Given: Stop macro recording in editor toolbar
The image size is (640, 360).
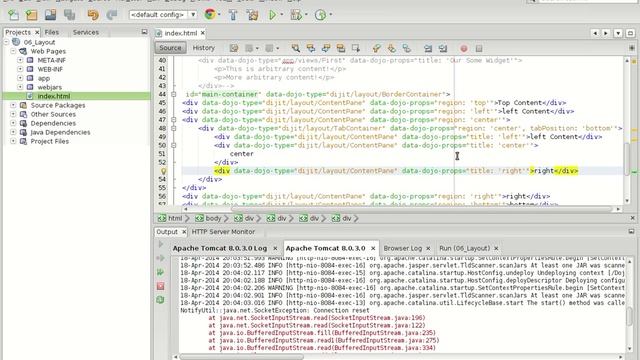Looking at the screenshot, I should click(479, 48).
